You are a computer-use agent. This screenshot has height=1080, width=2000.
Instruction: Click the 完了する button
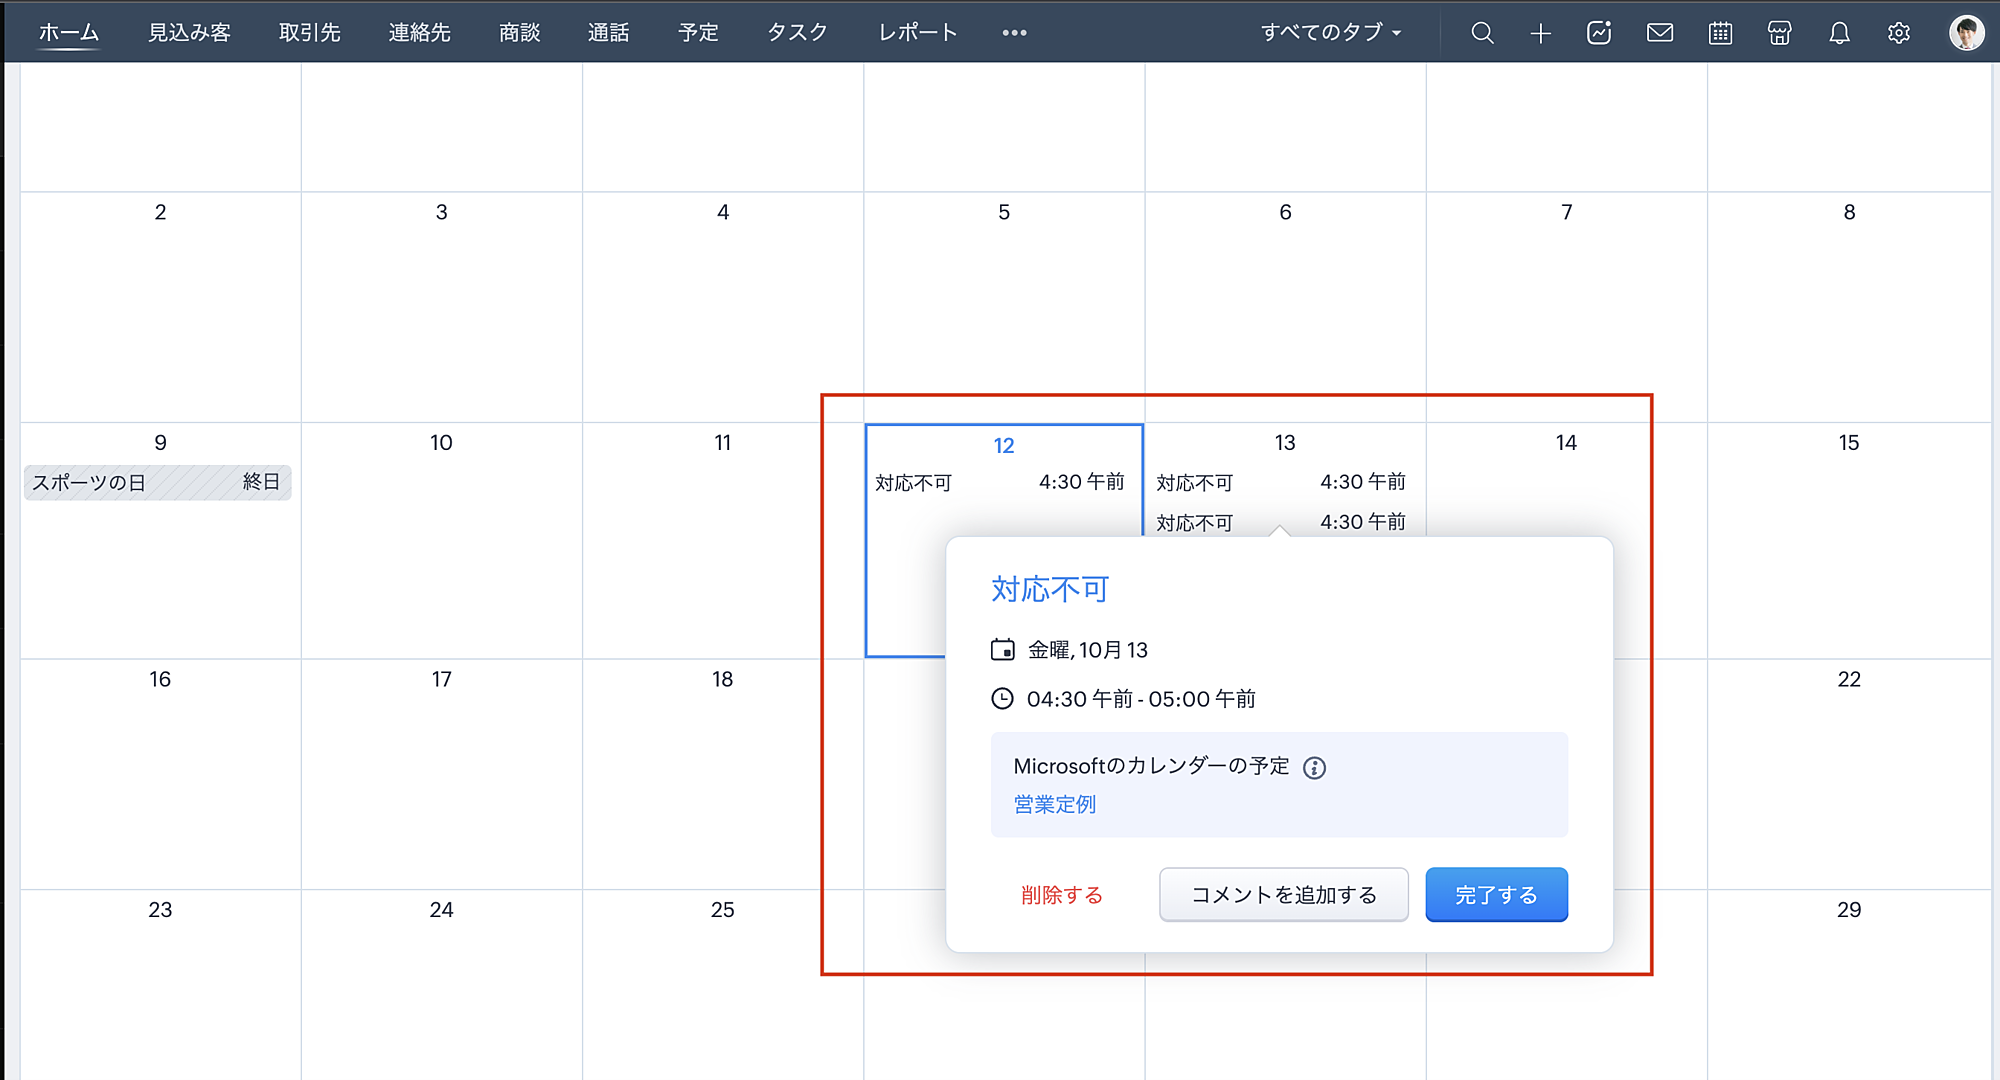(1496, 895)
